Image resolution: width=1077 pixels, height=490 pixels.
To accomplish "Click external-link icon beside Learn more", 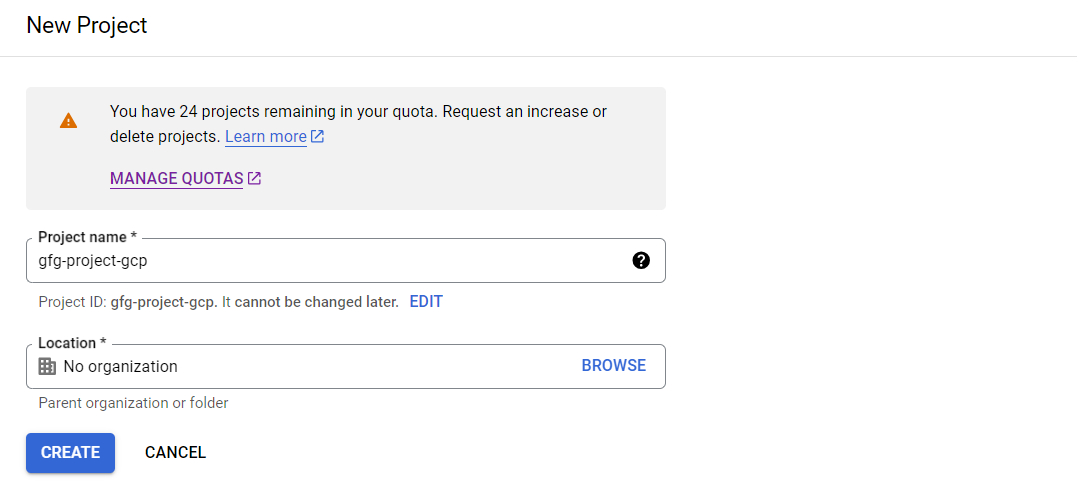I will tap(318, 137).
